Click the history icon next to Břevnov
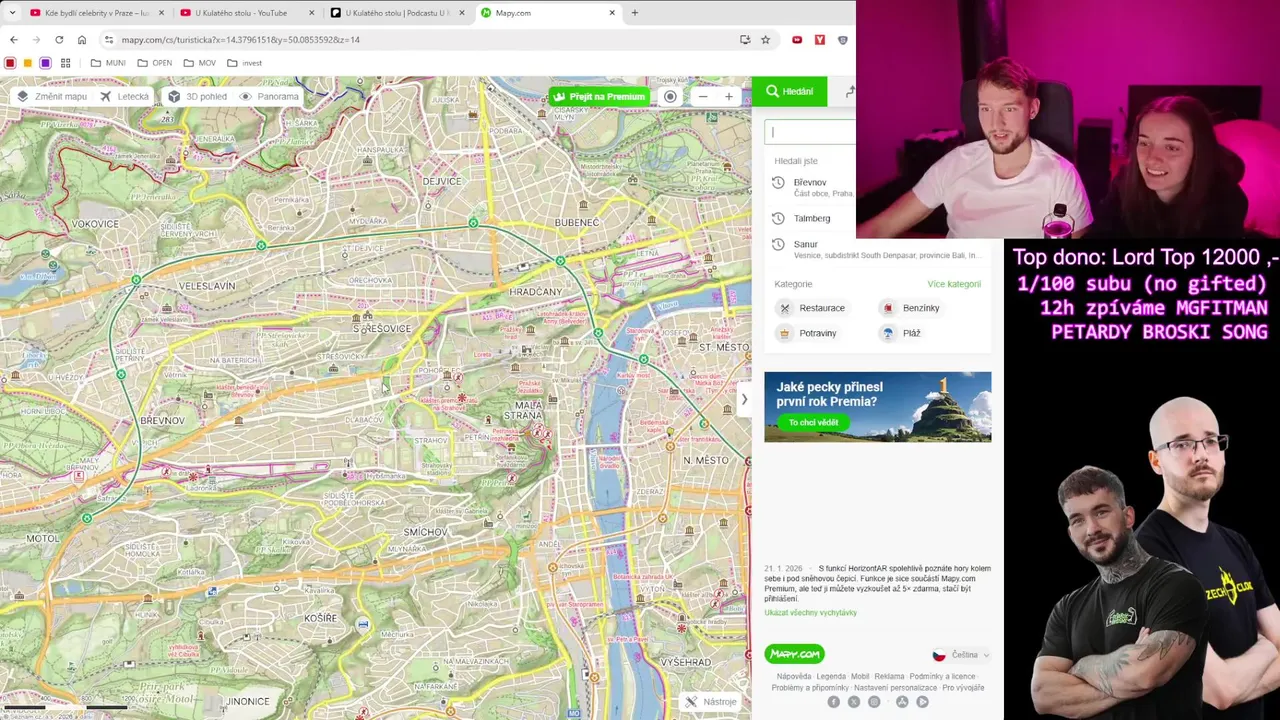 pyautogui.click(x=778, y=182)
